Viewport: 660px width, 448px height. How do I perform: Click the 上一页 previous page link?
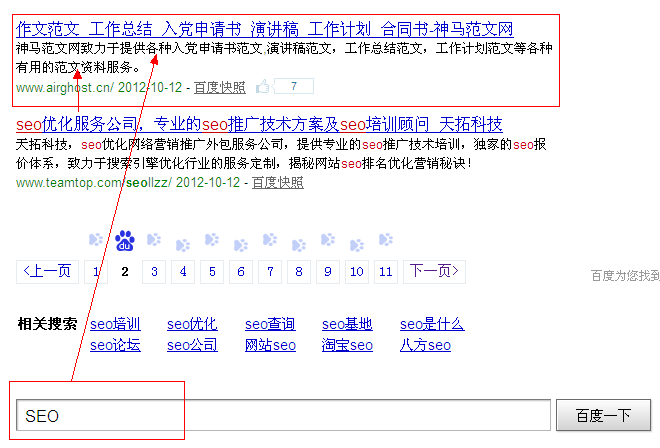coord(47,271)
